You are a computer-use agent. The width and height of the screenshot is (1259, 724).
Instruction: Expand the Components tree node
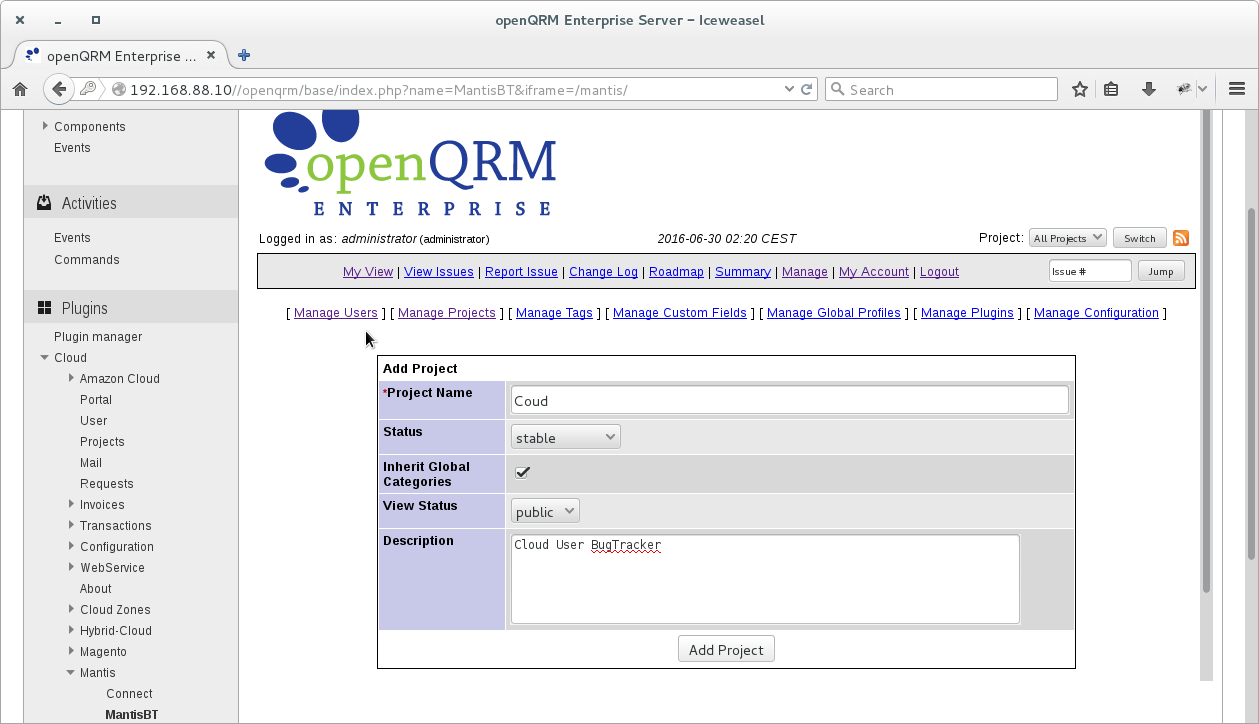click(45, 126)
